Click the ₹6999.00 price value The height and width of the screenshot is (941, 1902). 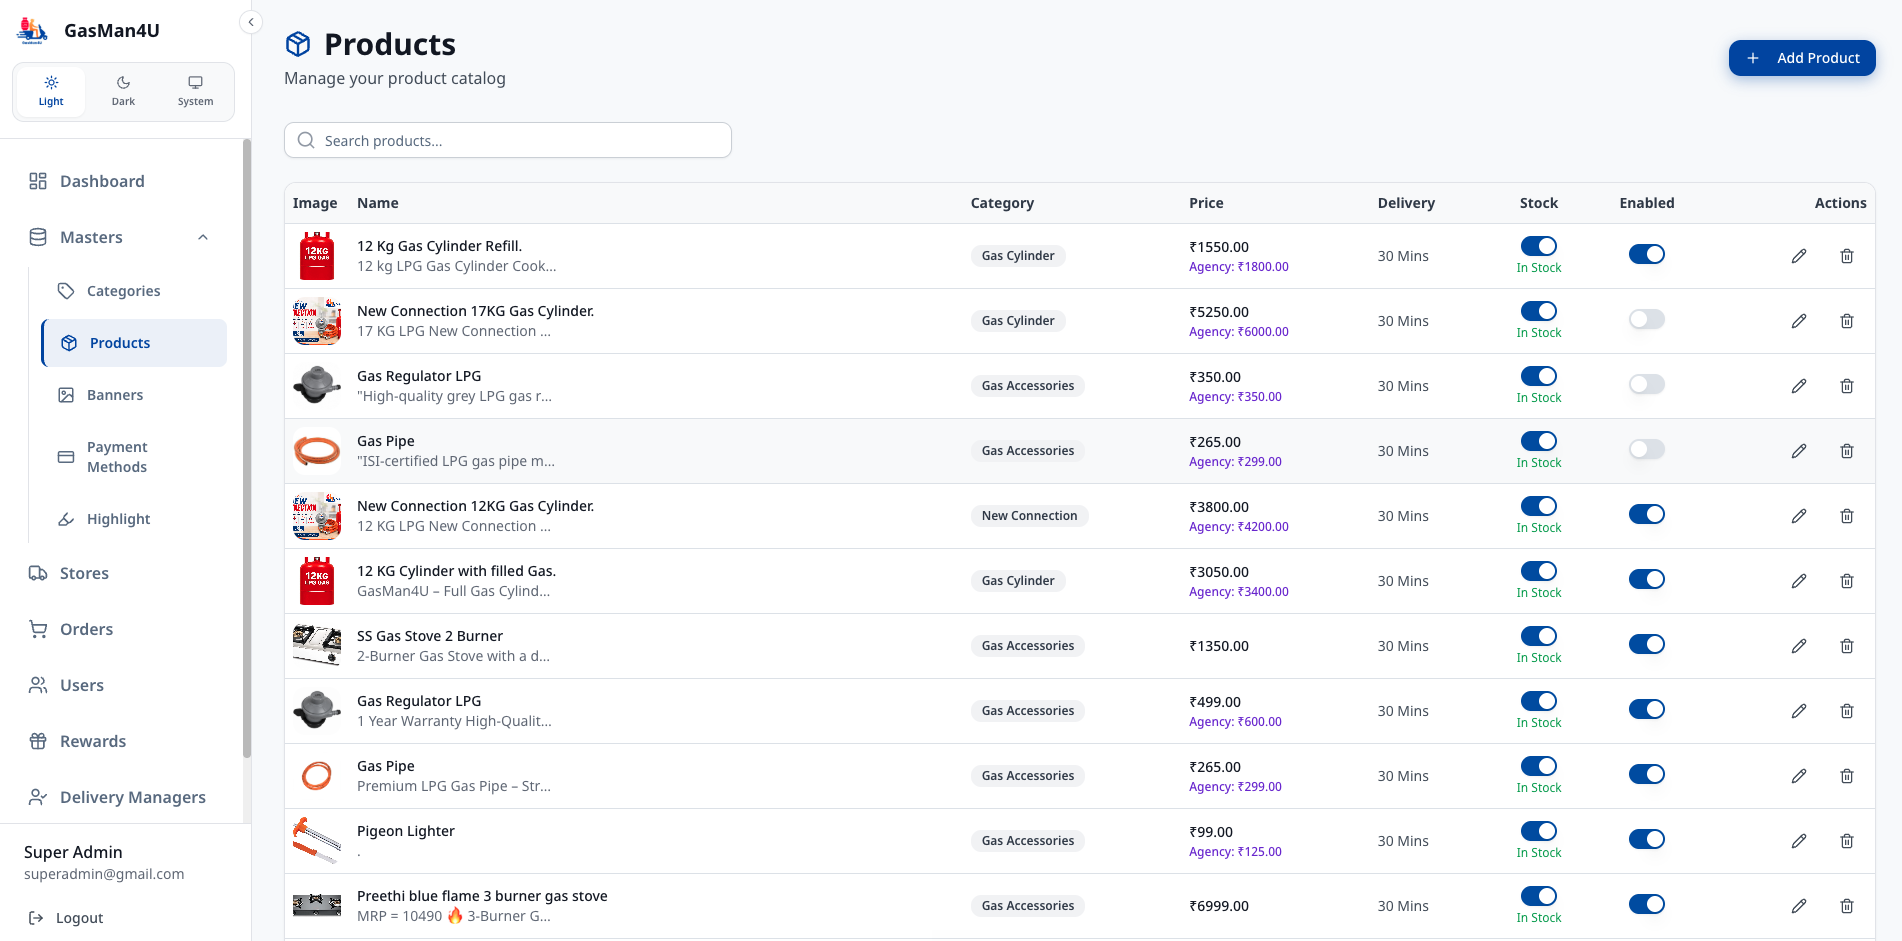(1218, 906)
